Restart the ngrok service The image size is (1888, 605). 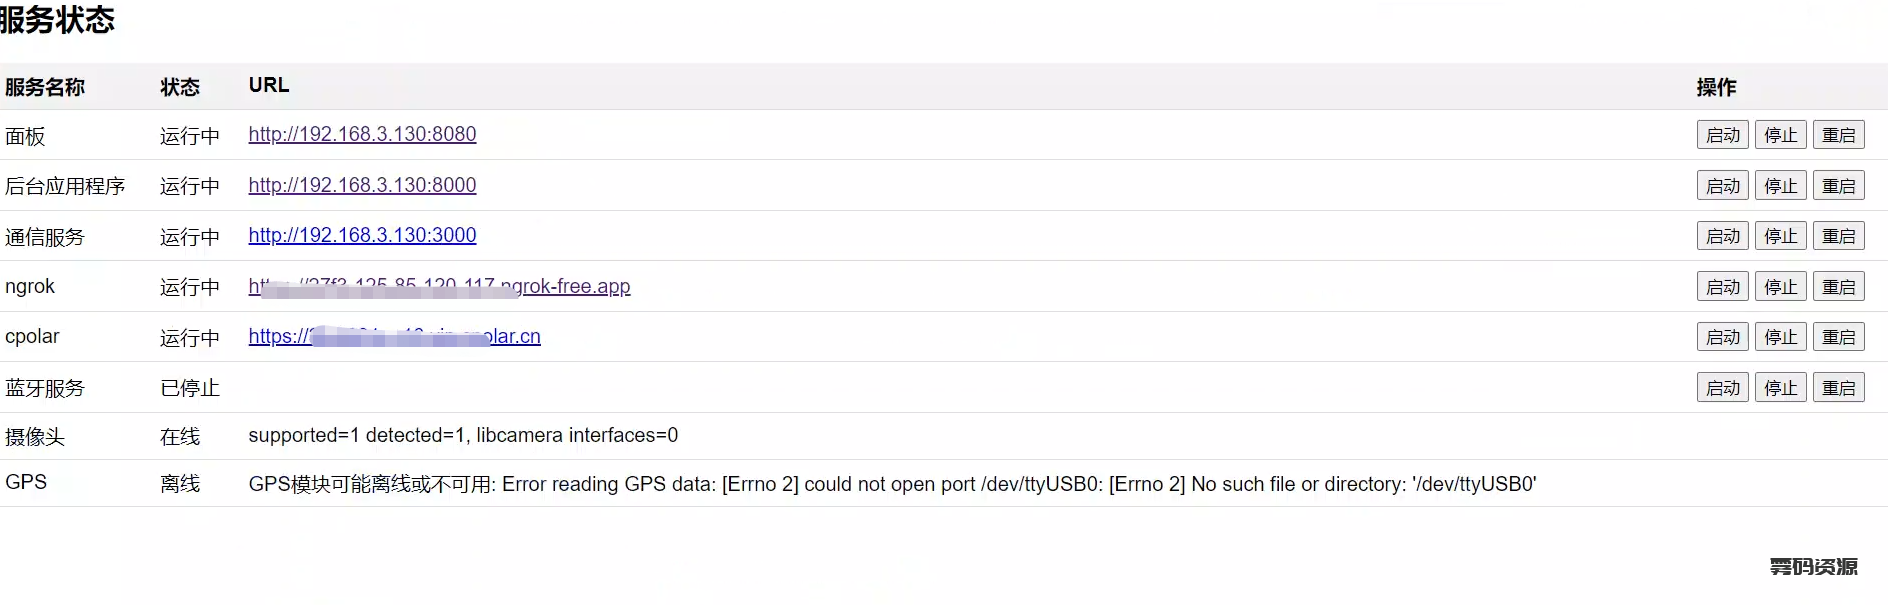(1838, 287)
